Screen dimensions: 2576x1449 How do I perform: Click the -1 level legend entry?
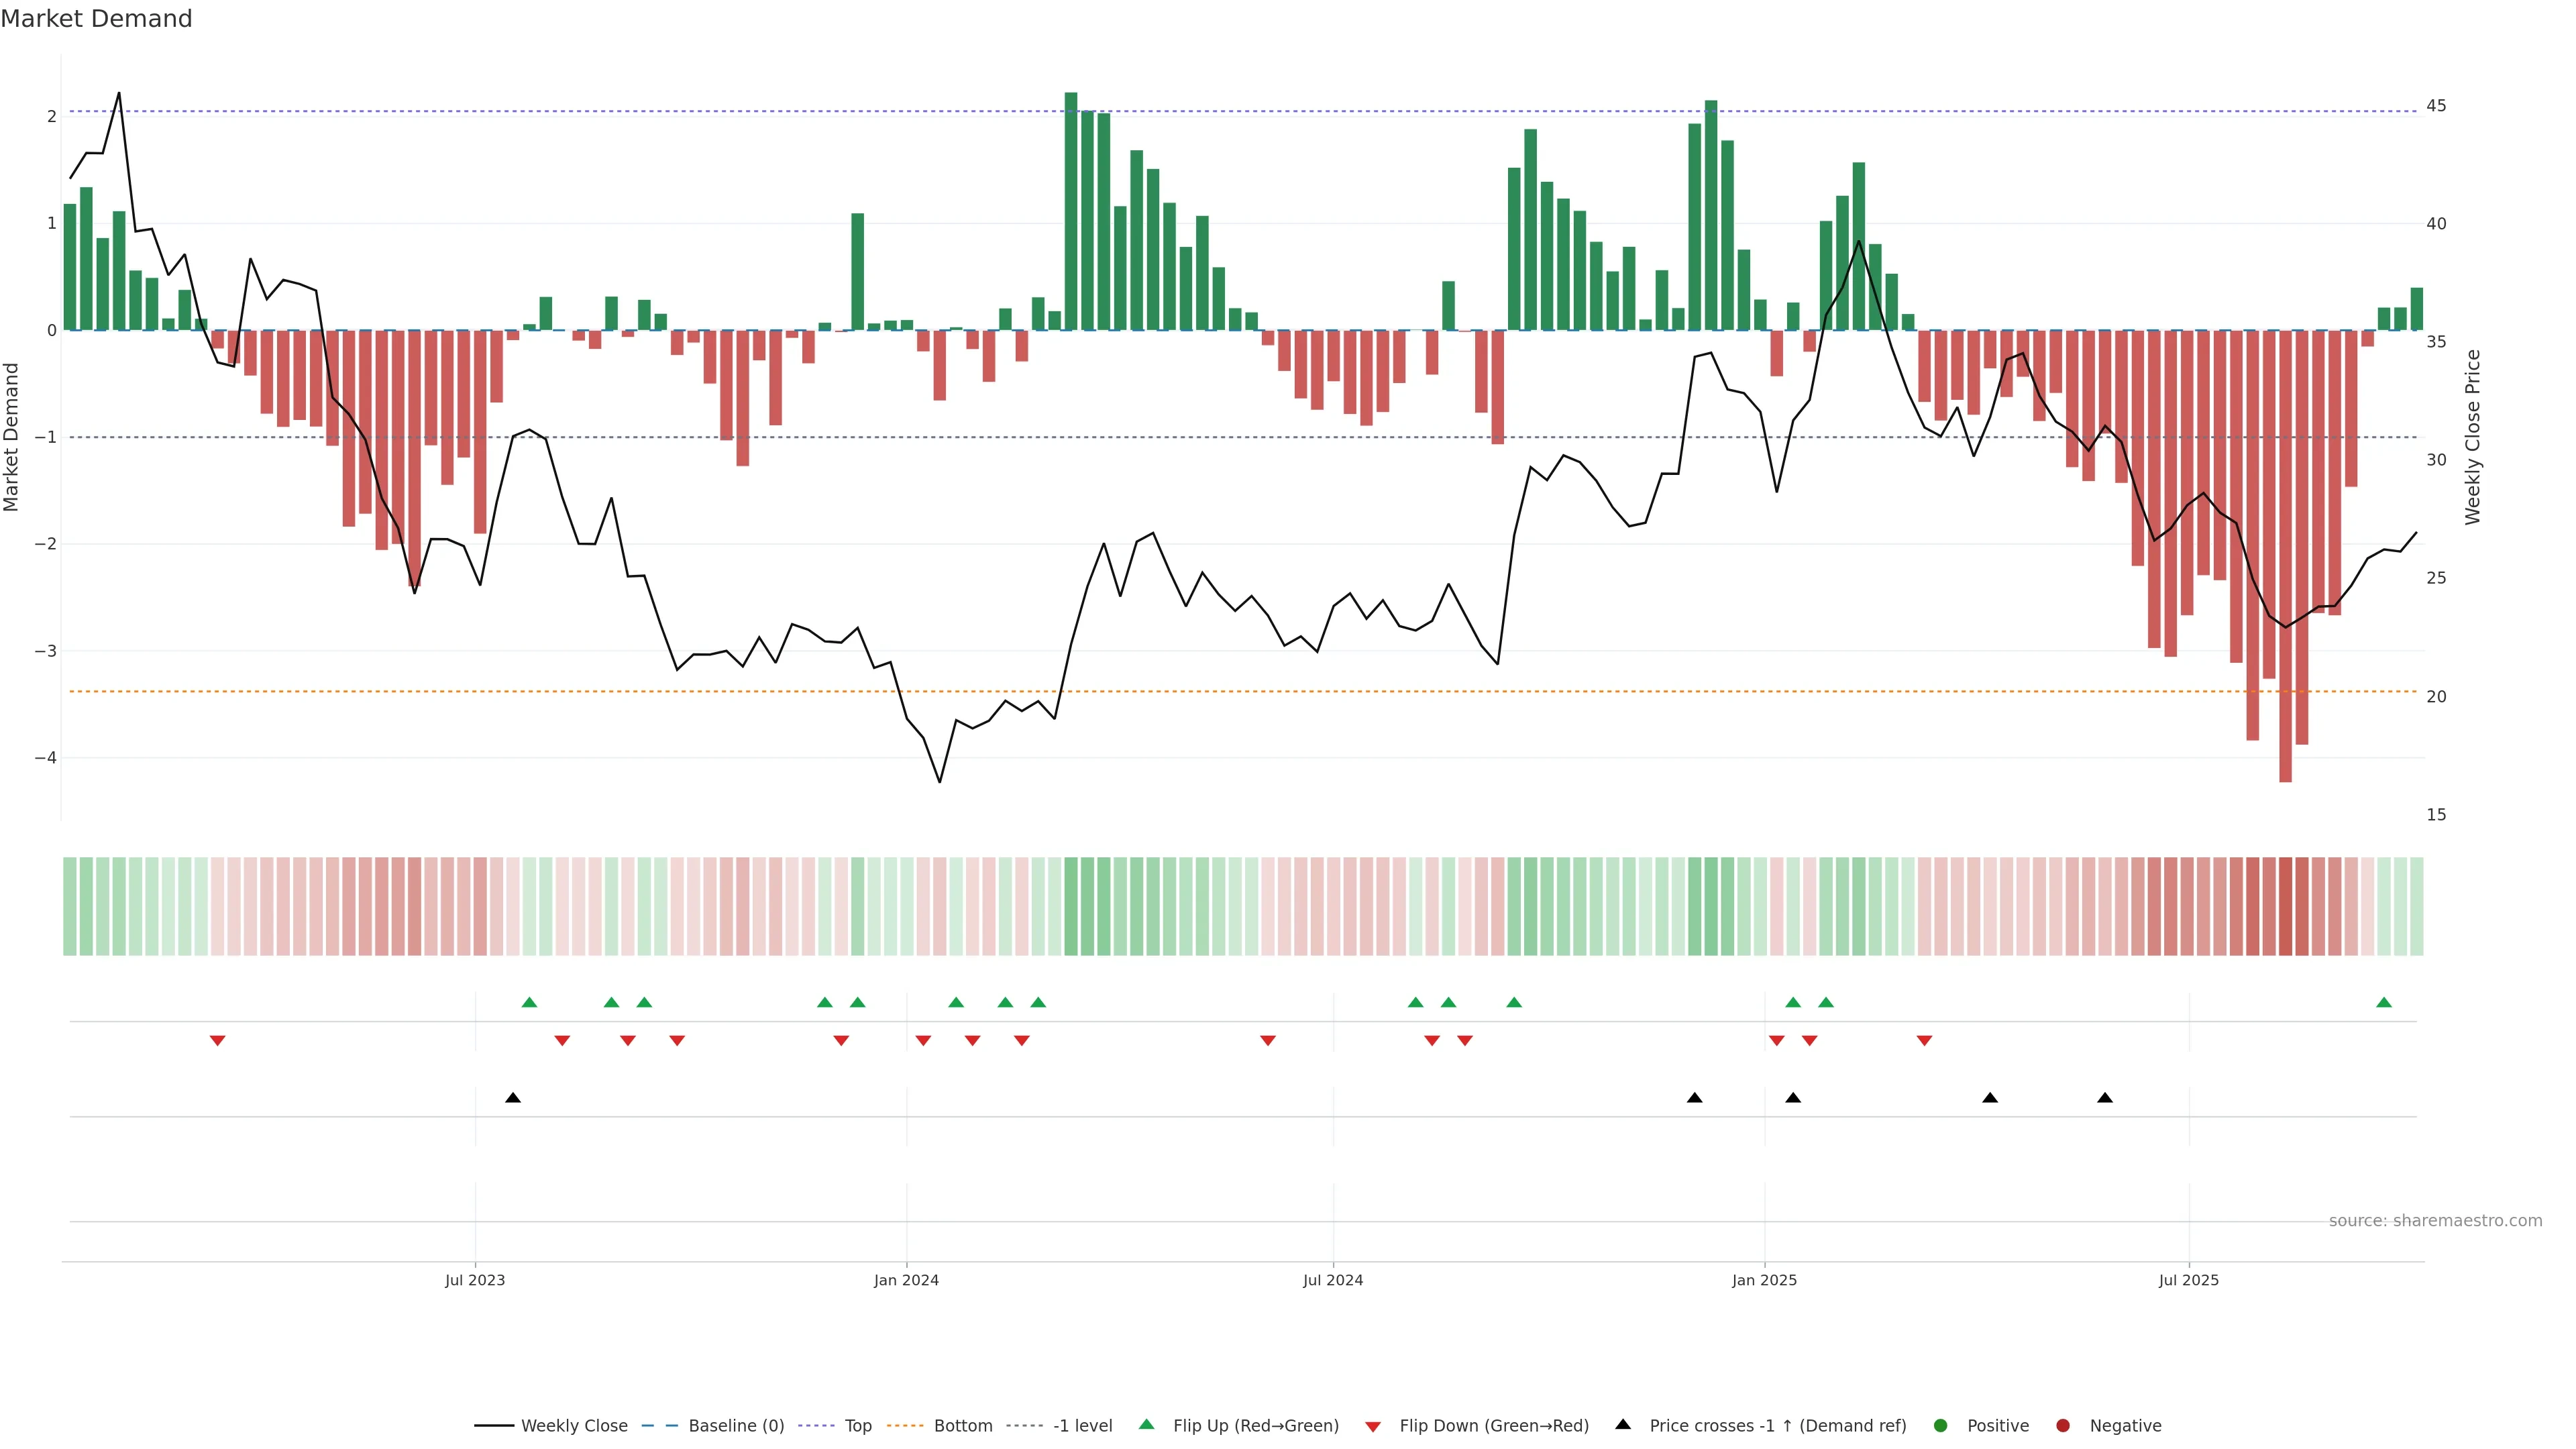point(1082,1426)
